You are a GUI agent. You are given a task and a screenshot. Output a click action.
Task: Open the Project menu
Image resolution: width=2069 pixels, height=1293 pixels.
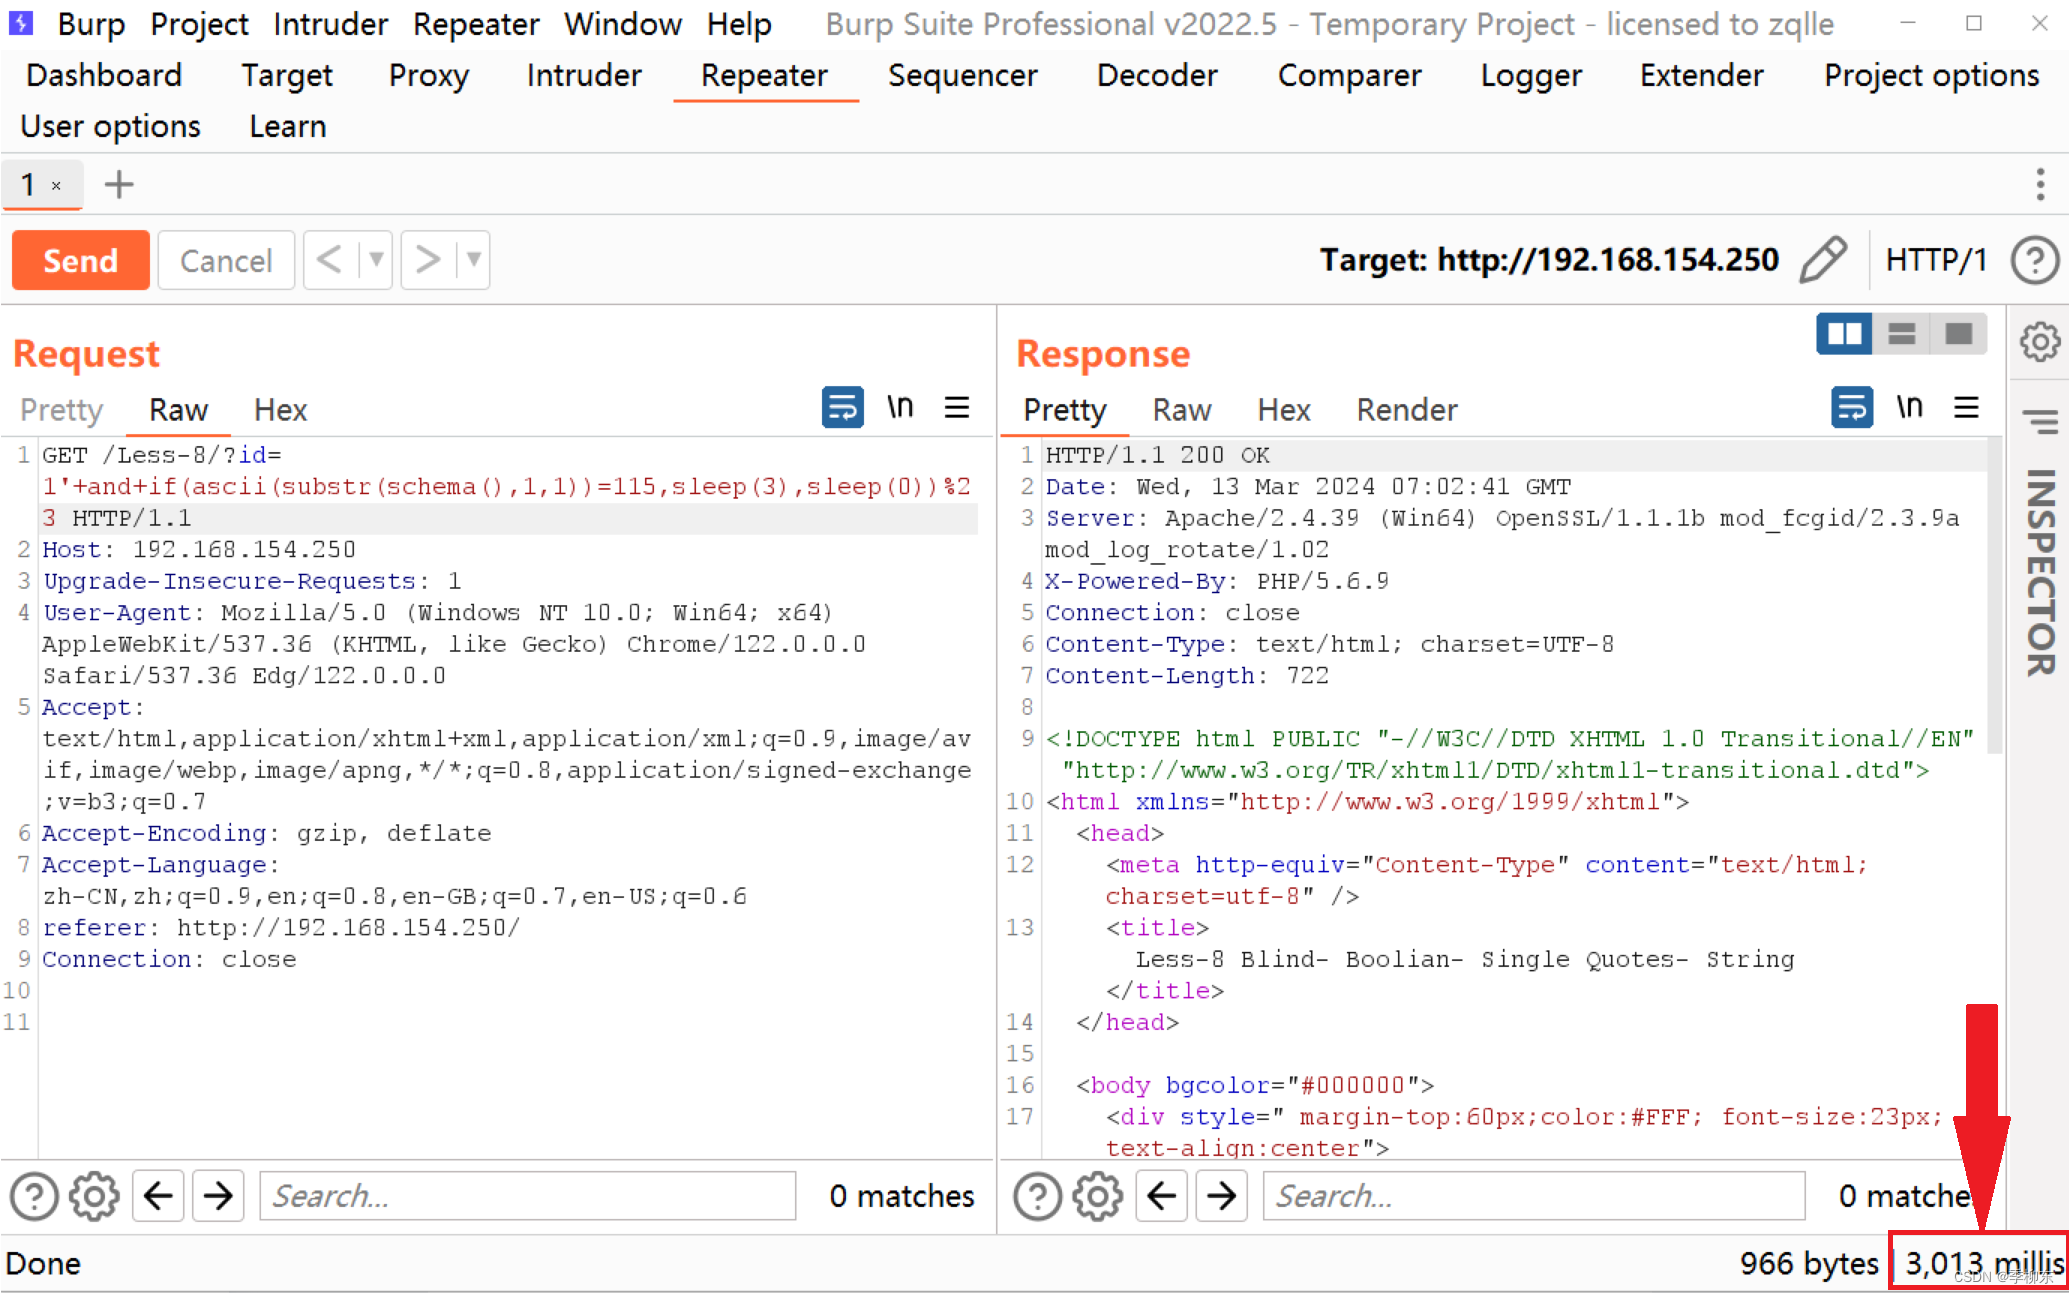tap(199, 24)
